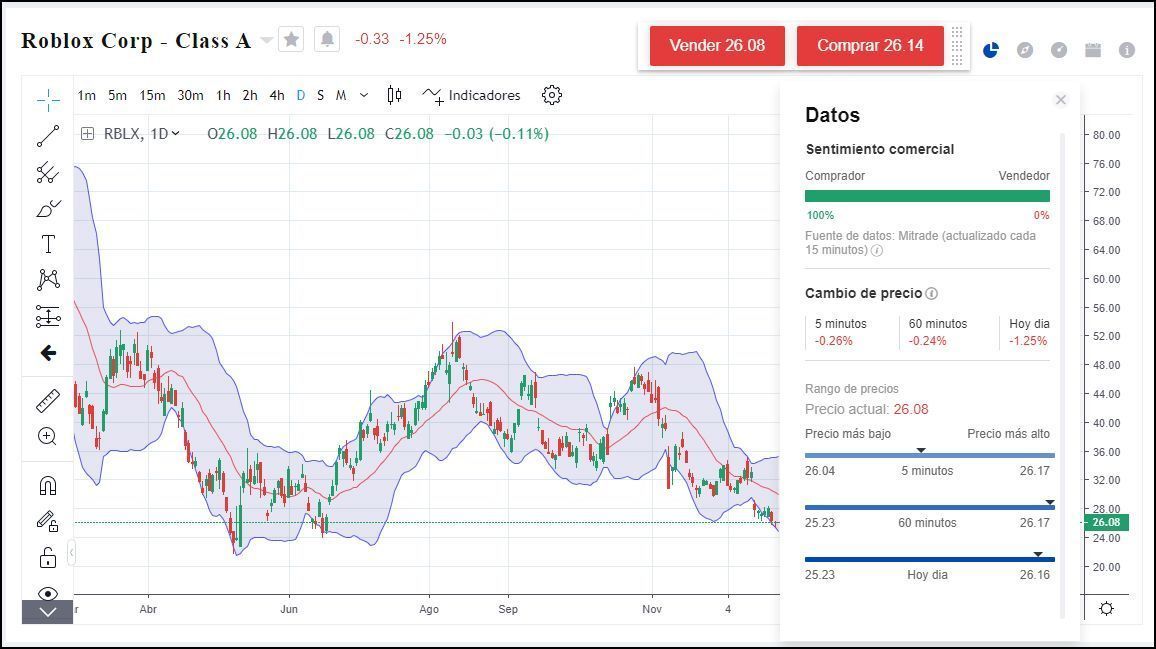Image resolution: width=1156 pixels, height=649 pixels.
Task: Open the calendar icon in top right
Action: (x=1093, y=49)
